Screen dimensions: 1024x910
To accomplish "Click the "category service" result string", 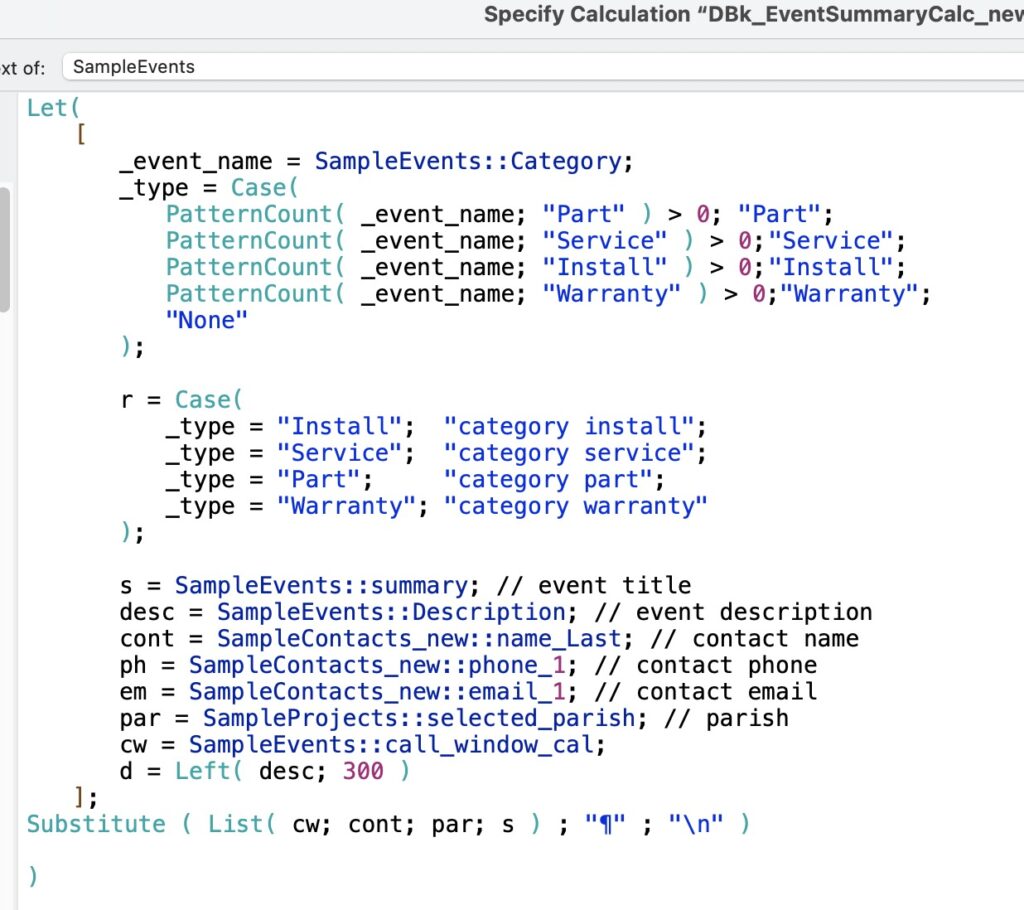I will click(x=575, y=453).
